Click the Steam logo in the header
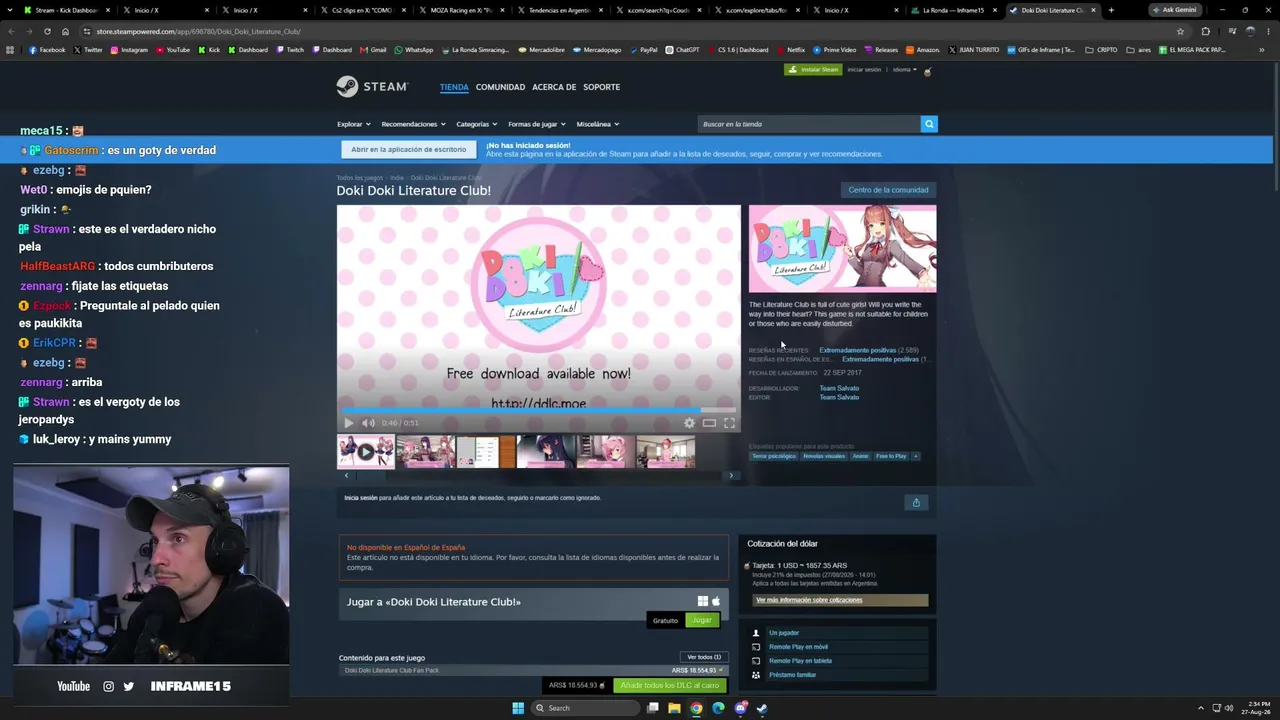 coord(372,87)
